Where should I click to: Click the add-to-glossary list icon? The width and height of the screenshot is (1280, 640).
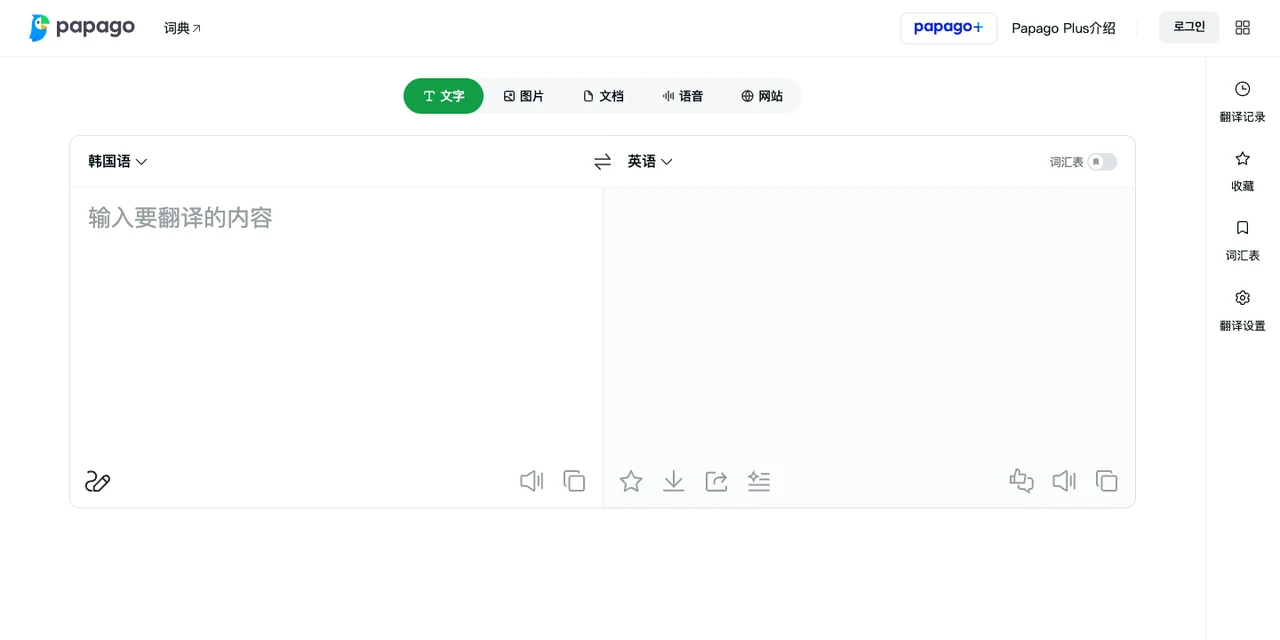[759, 481]
